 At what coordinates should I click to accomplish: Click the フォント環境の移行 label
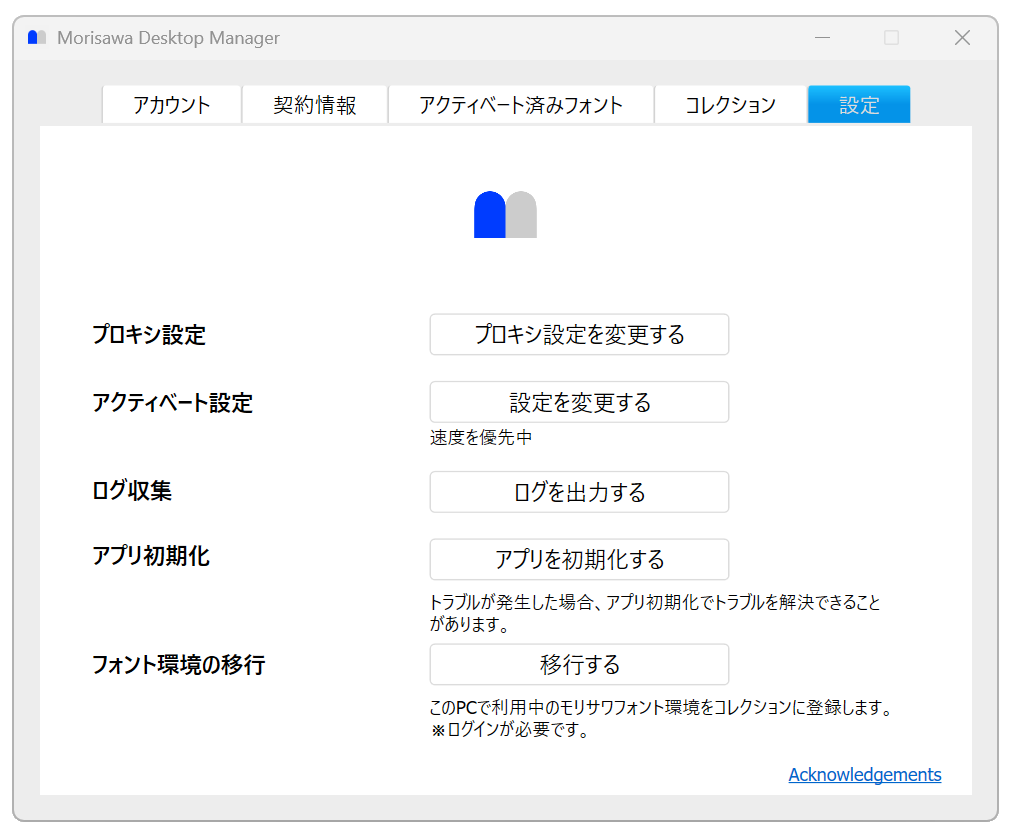coord(179,664)
